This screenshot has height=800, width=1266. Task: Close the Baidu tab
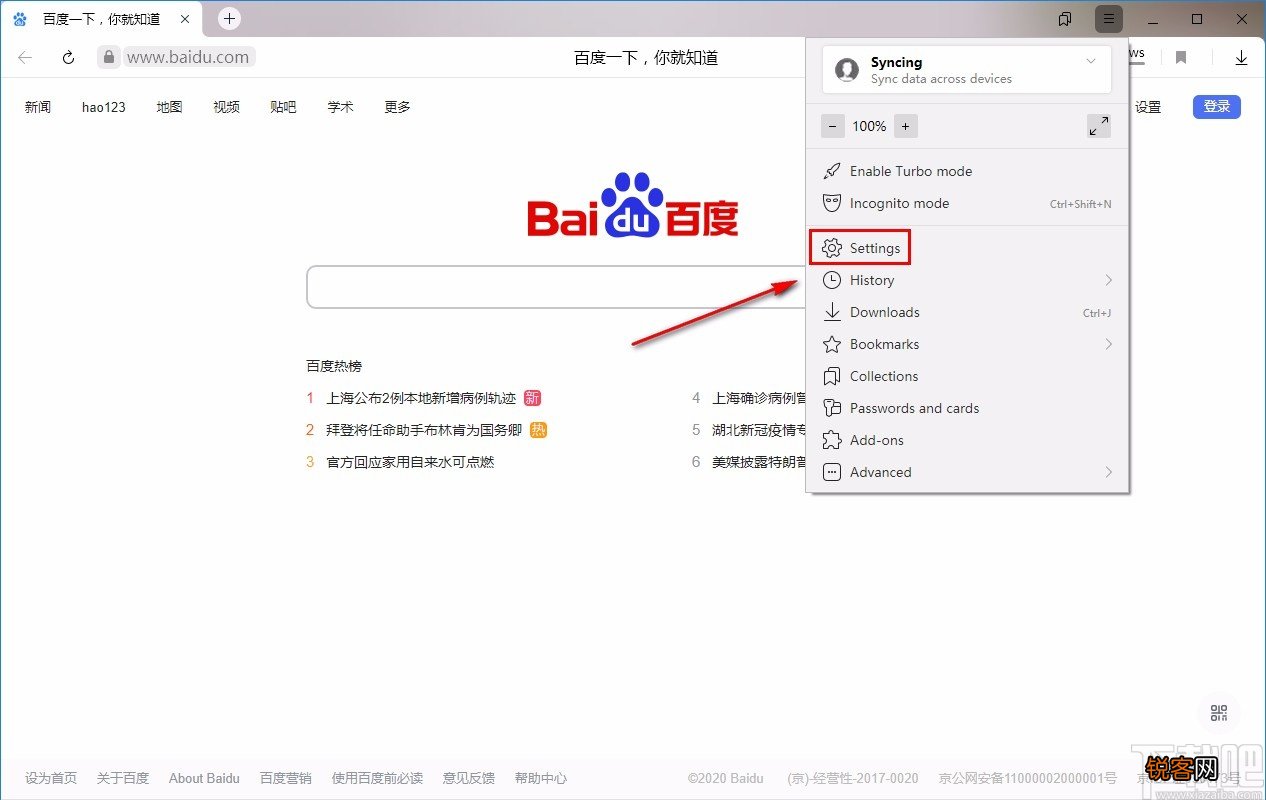(x=185, y=19)
